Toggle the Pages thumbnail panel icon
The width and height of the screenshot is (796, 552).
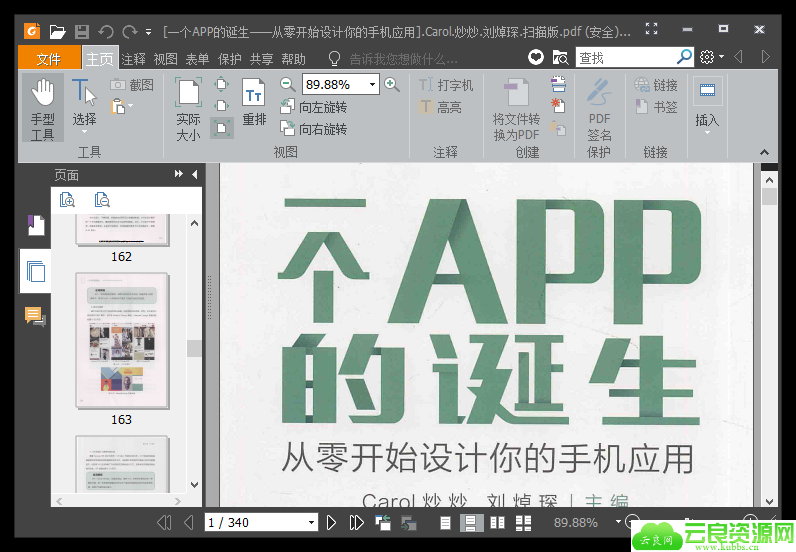pos(36,271)
